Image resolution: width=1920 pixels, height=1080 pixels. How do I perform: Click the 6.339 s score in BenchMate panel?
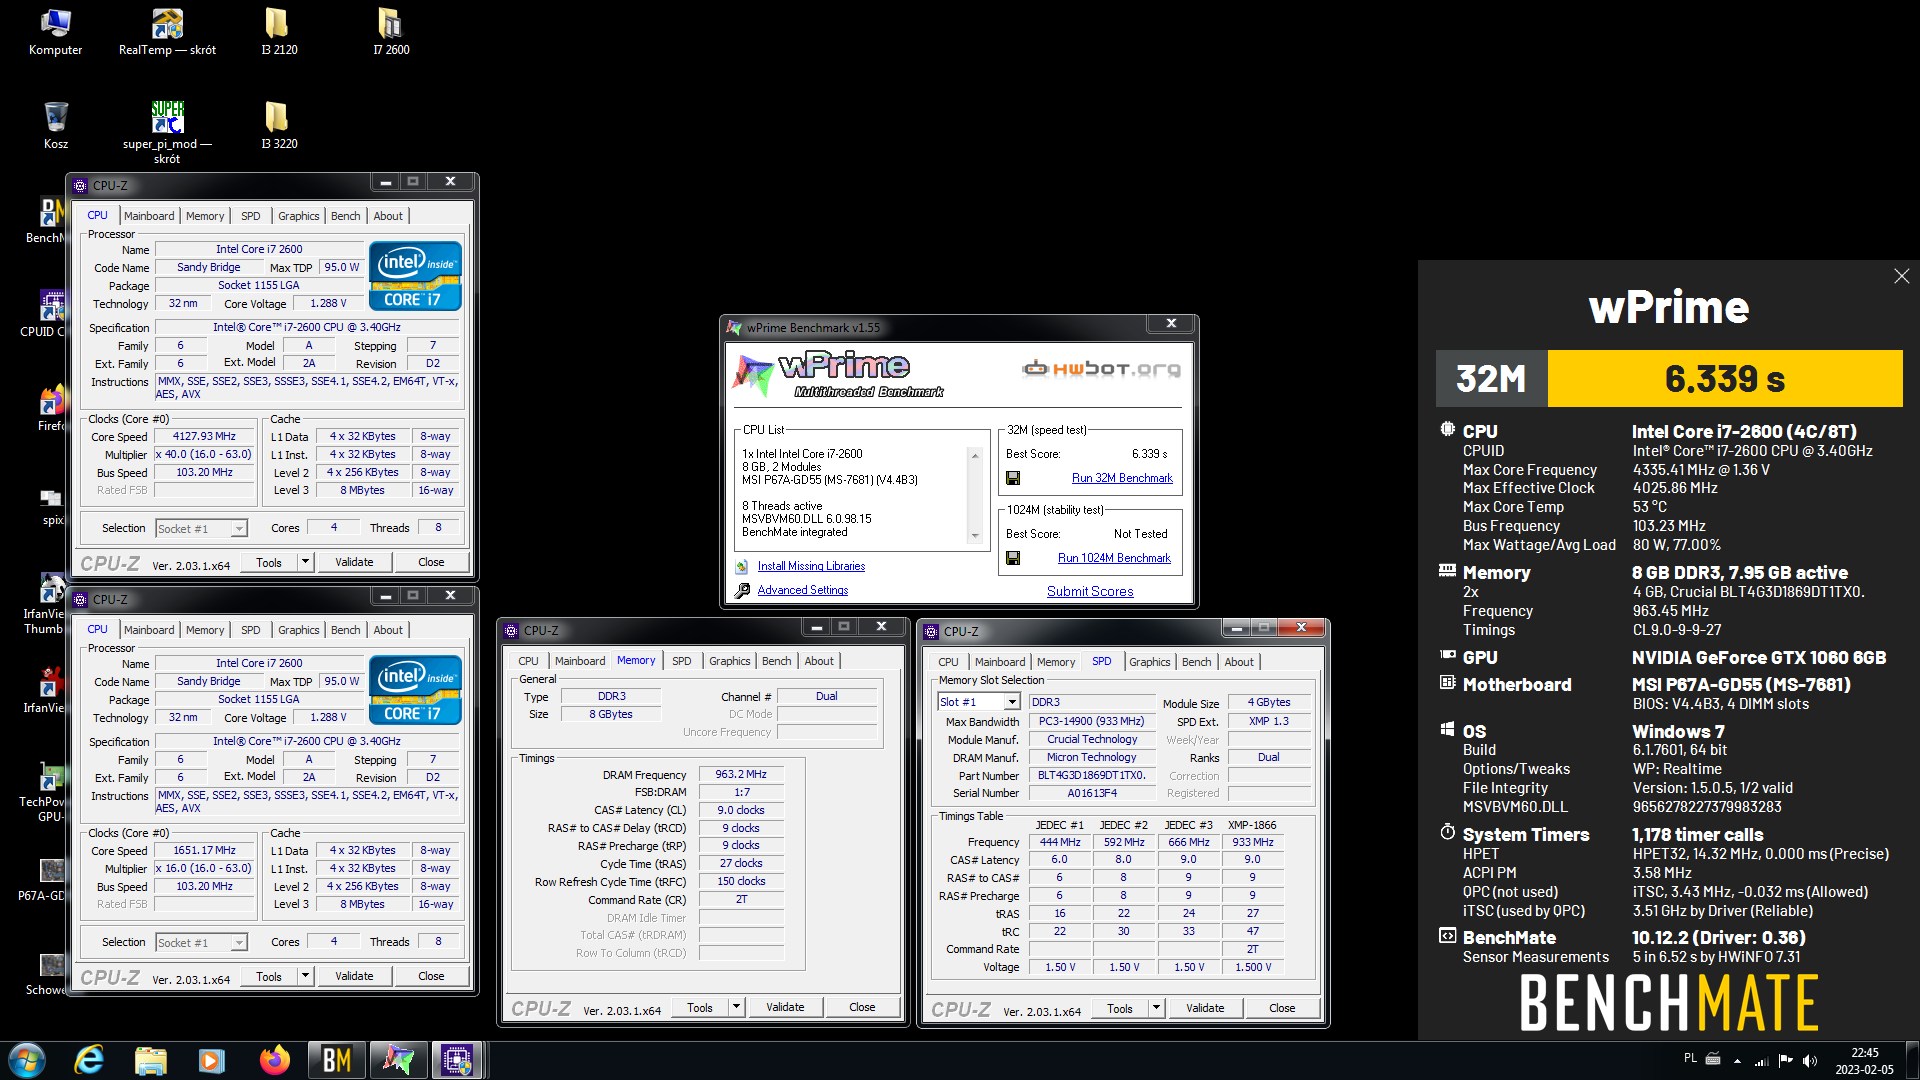[1725, 378]
